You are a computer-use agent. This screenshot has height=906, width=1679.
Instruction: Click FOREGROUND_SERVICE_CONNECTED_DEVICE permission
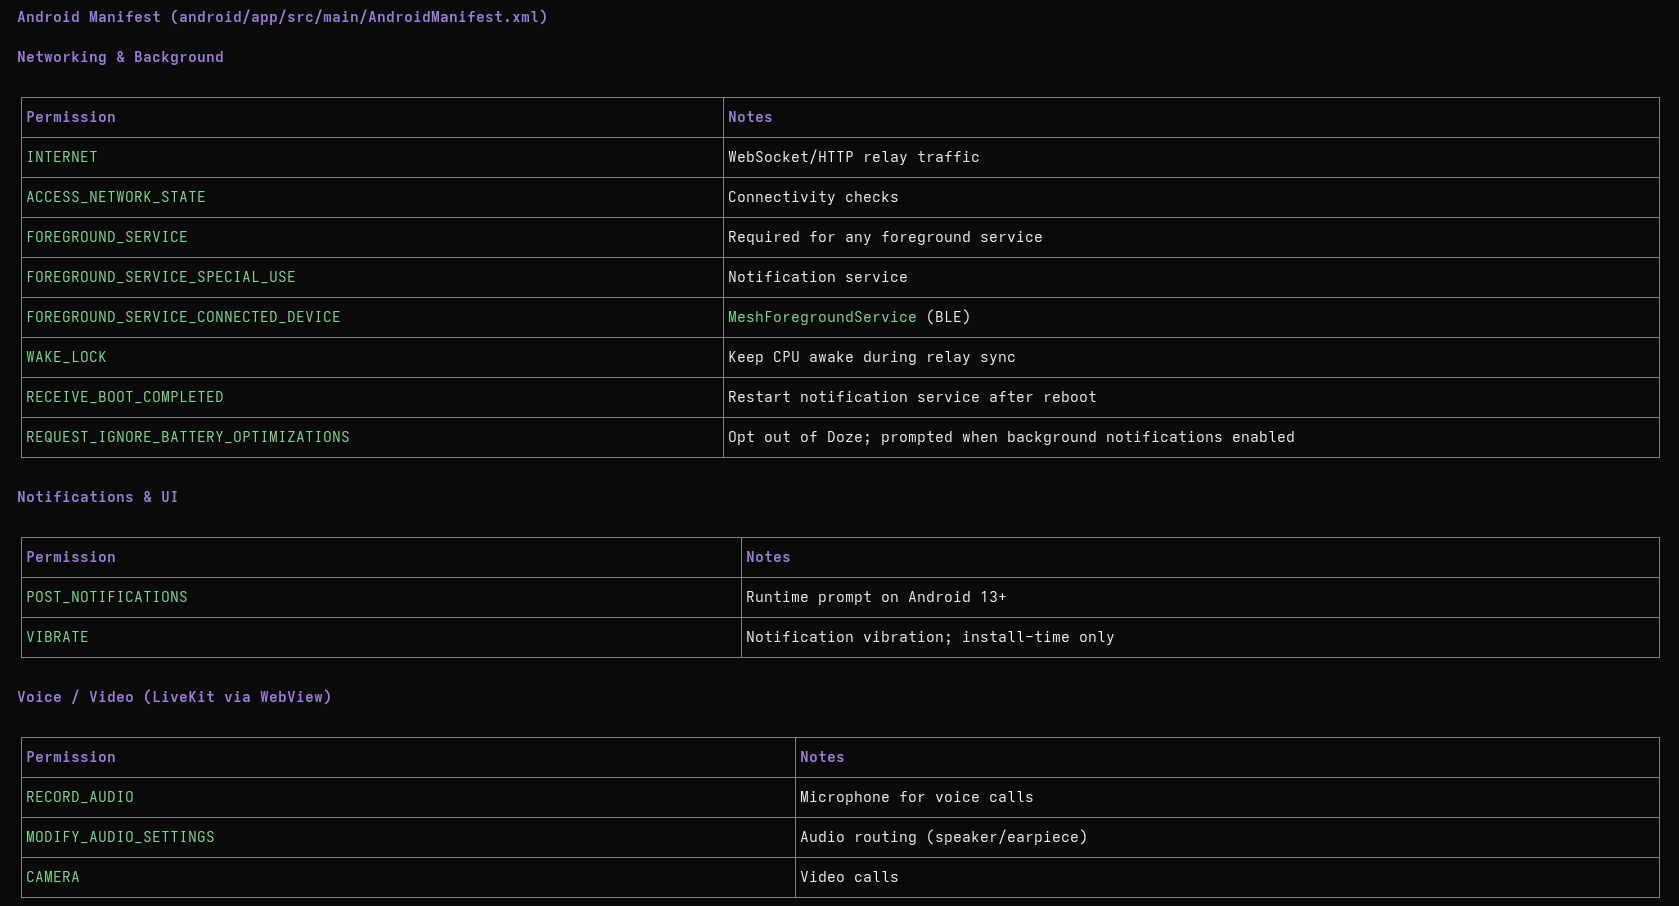(183, 317)
